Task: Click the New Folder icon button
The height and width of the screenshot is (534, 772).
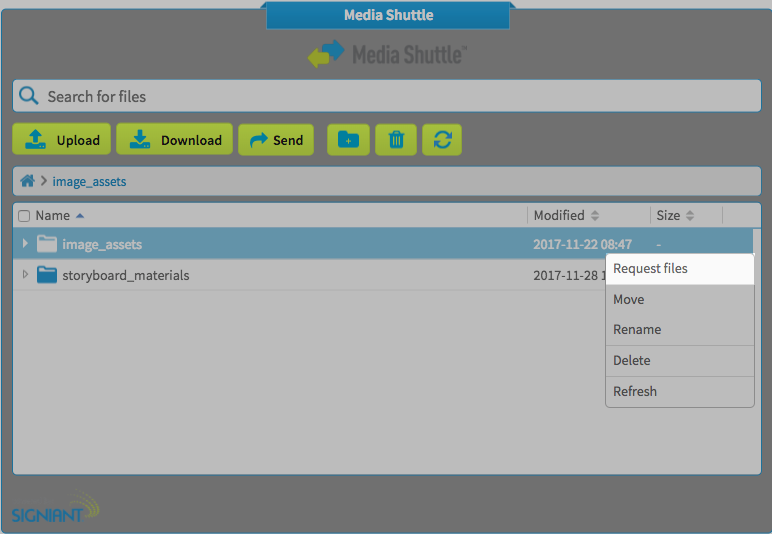Action: tap(348, 140)
